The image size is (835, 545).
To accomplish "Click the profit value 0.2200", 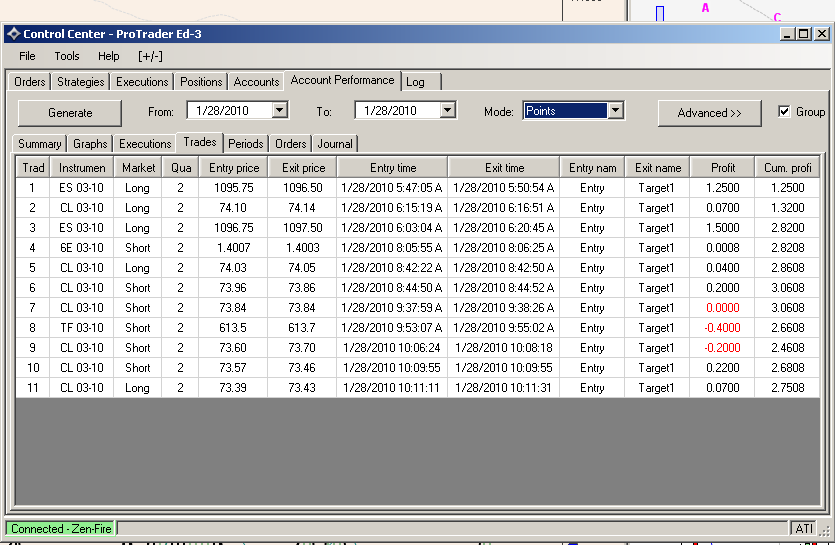I will pos(722,368).
